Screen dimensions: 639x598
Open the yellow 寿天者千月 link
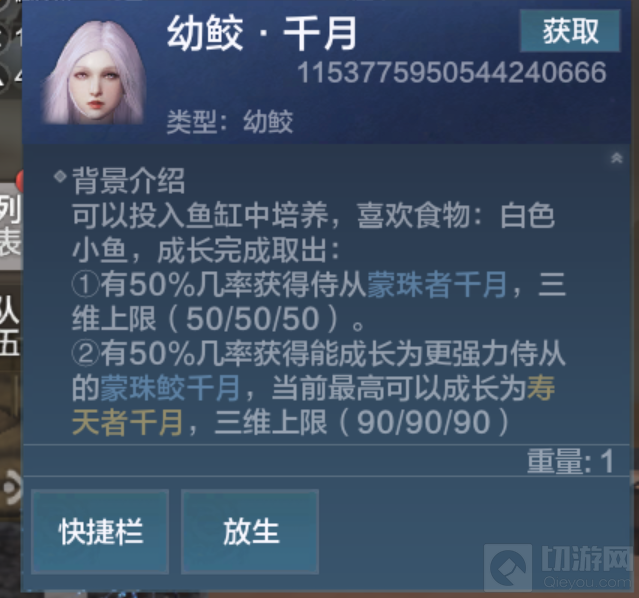pos(313,405)
